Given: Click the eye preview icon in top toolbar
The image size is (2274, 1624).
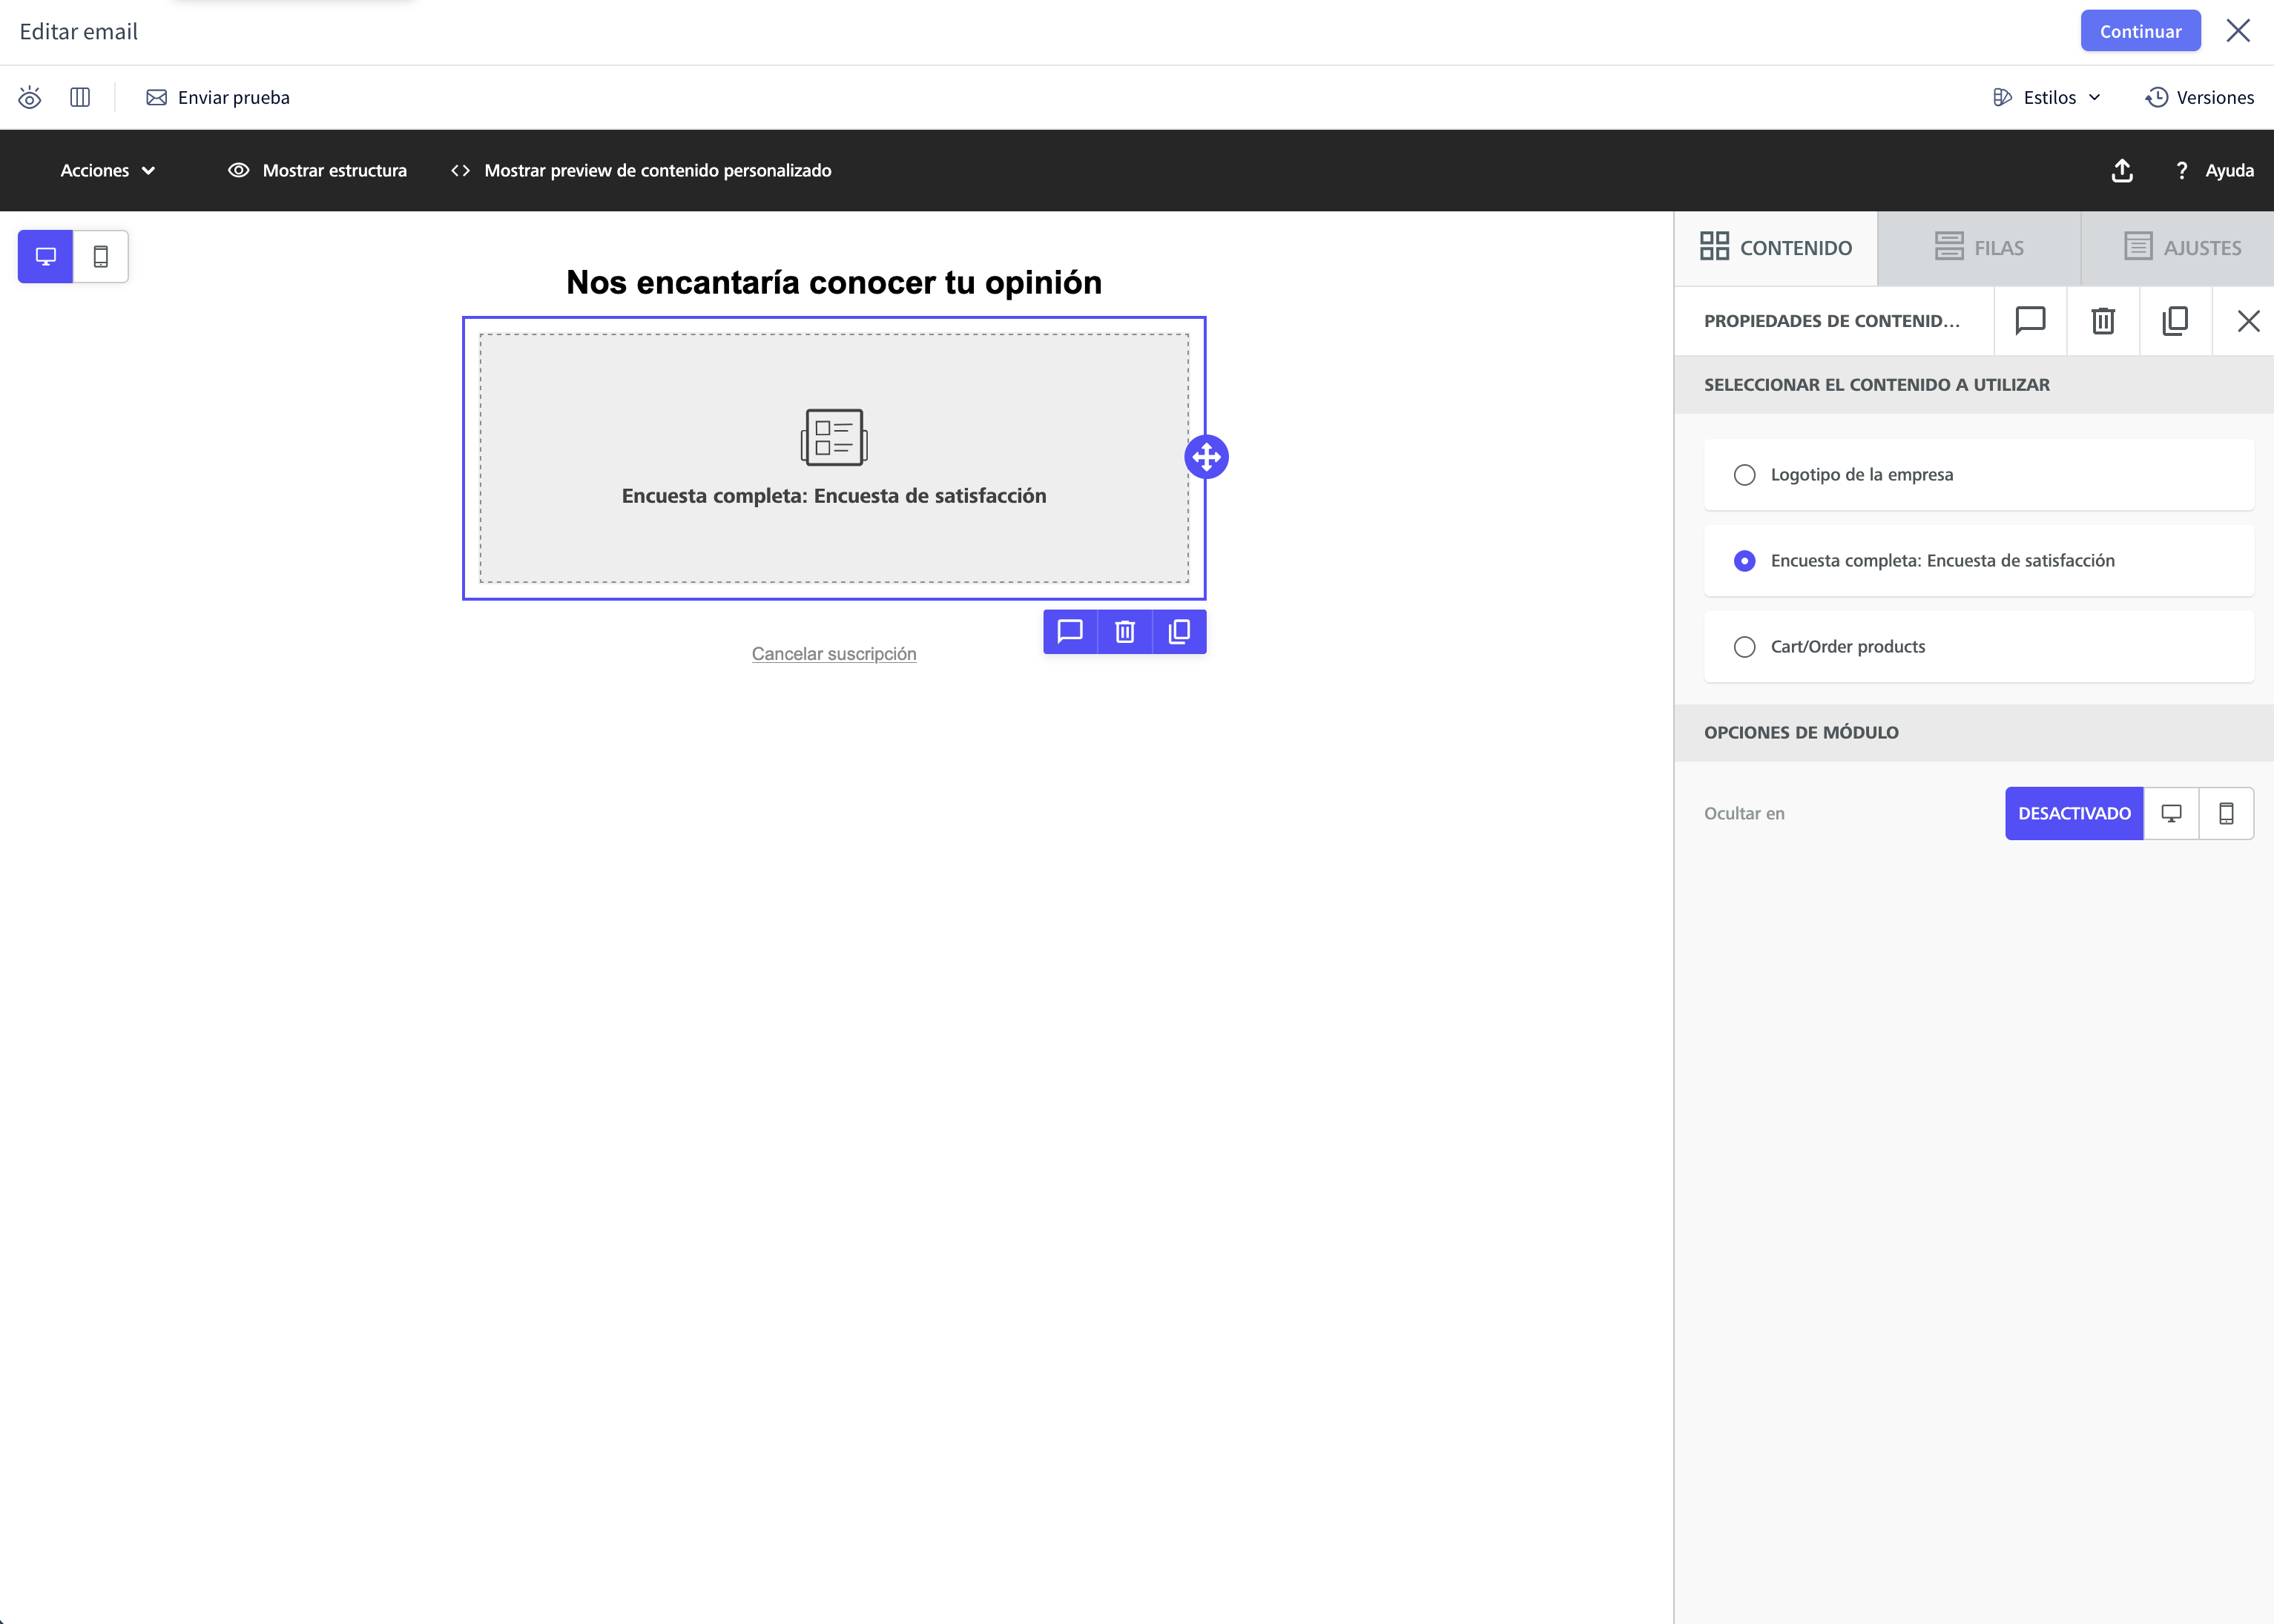Looking at the screenshot, I should [30, 97].
